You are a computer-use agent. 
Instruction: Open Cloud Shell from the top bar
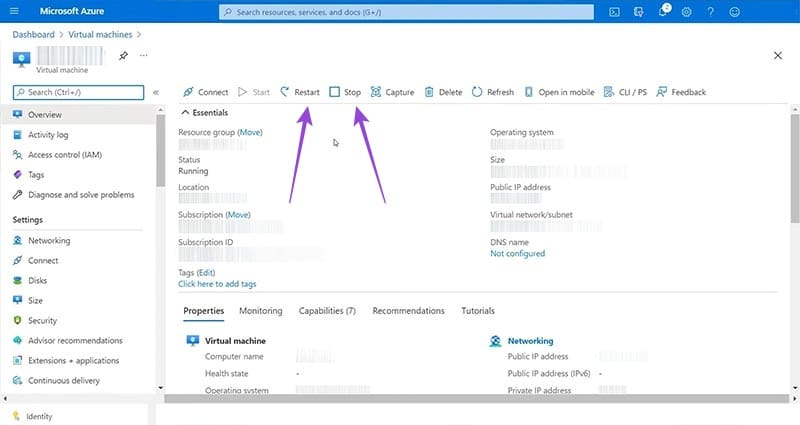614,11
